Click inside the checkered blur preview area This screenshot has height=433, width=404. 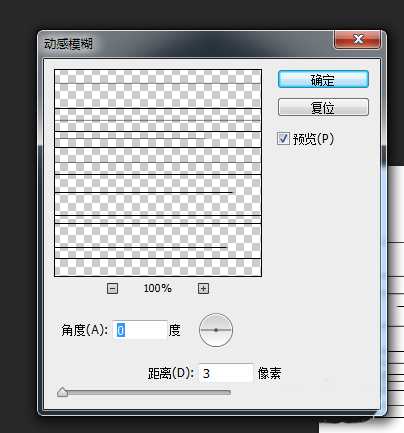coord(158,173)
